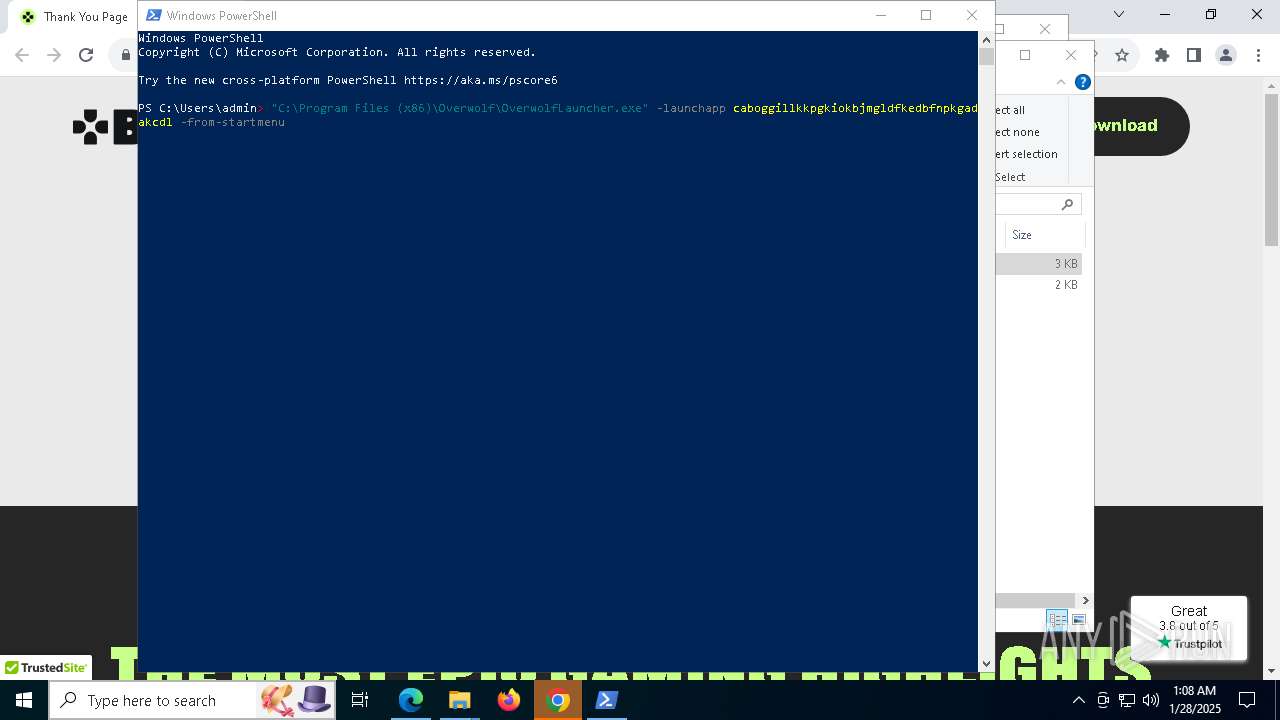Select the 2 KB file row
Screen dimensions: 1280x720
coord(1038,285)
